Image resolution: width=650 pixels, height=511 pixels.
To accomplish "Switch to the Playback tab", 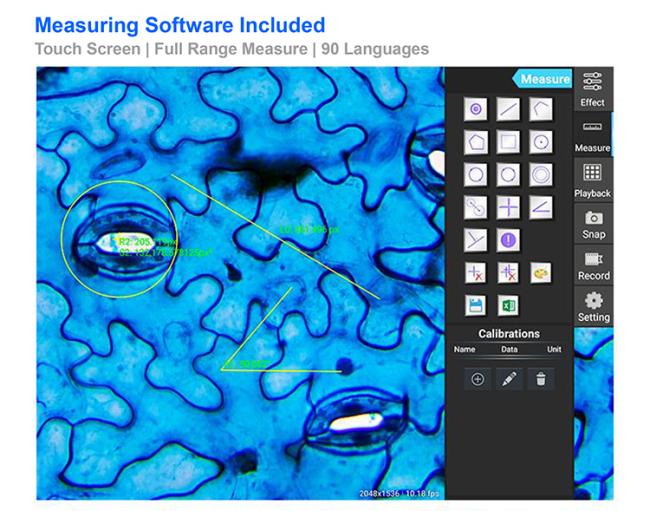I will pyautogui.click(x=593, y=180).
